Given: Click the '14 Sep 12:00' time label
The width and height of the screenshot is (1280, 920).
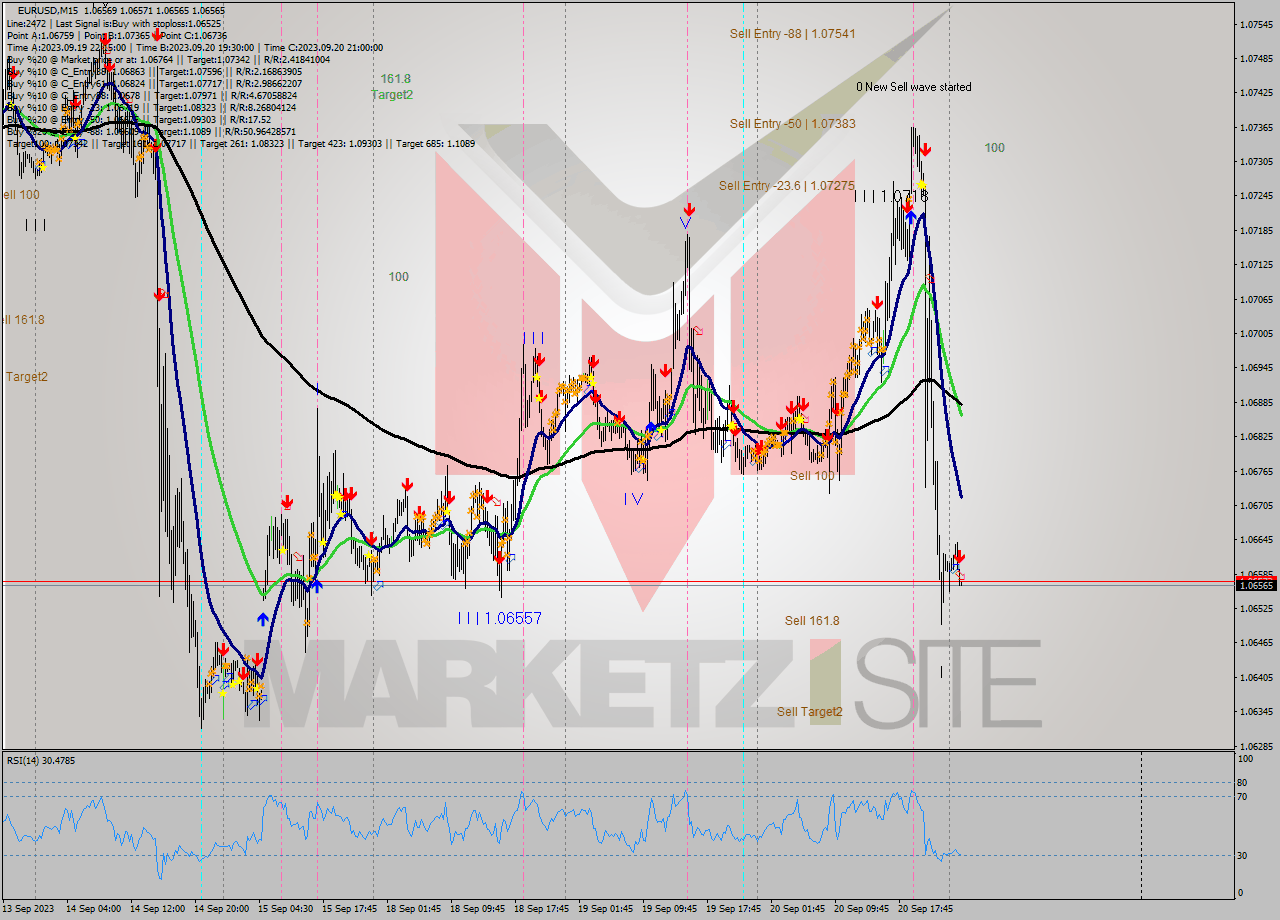Looking at the screenshot, I should pos(157,909).
